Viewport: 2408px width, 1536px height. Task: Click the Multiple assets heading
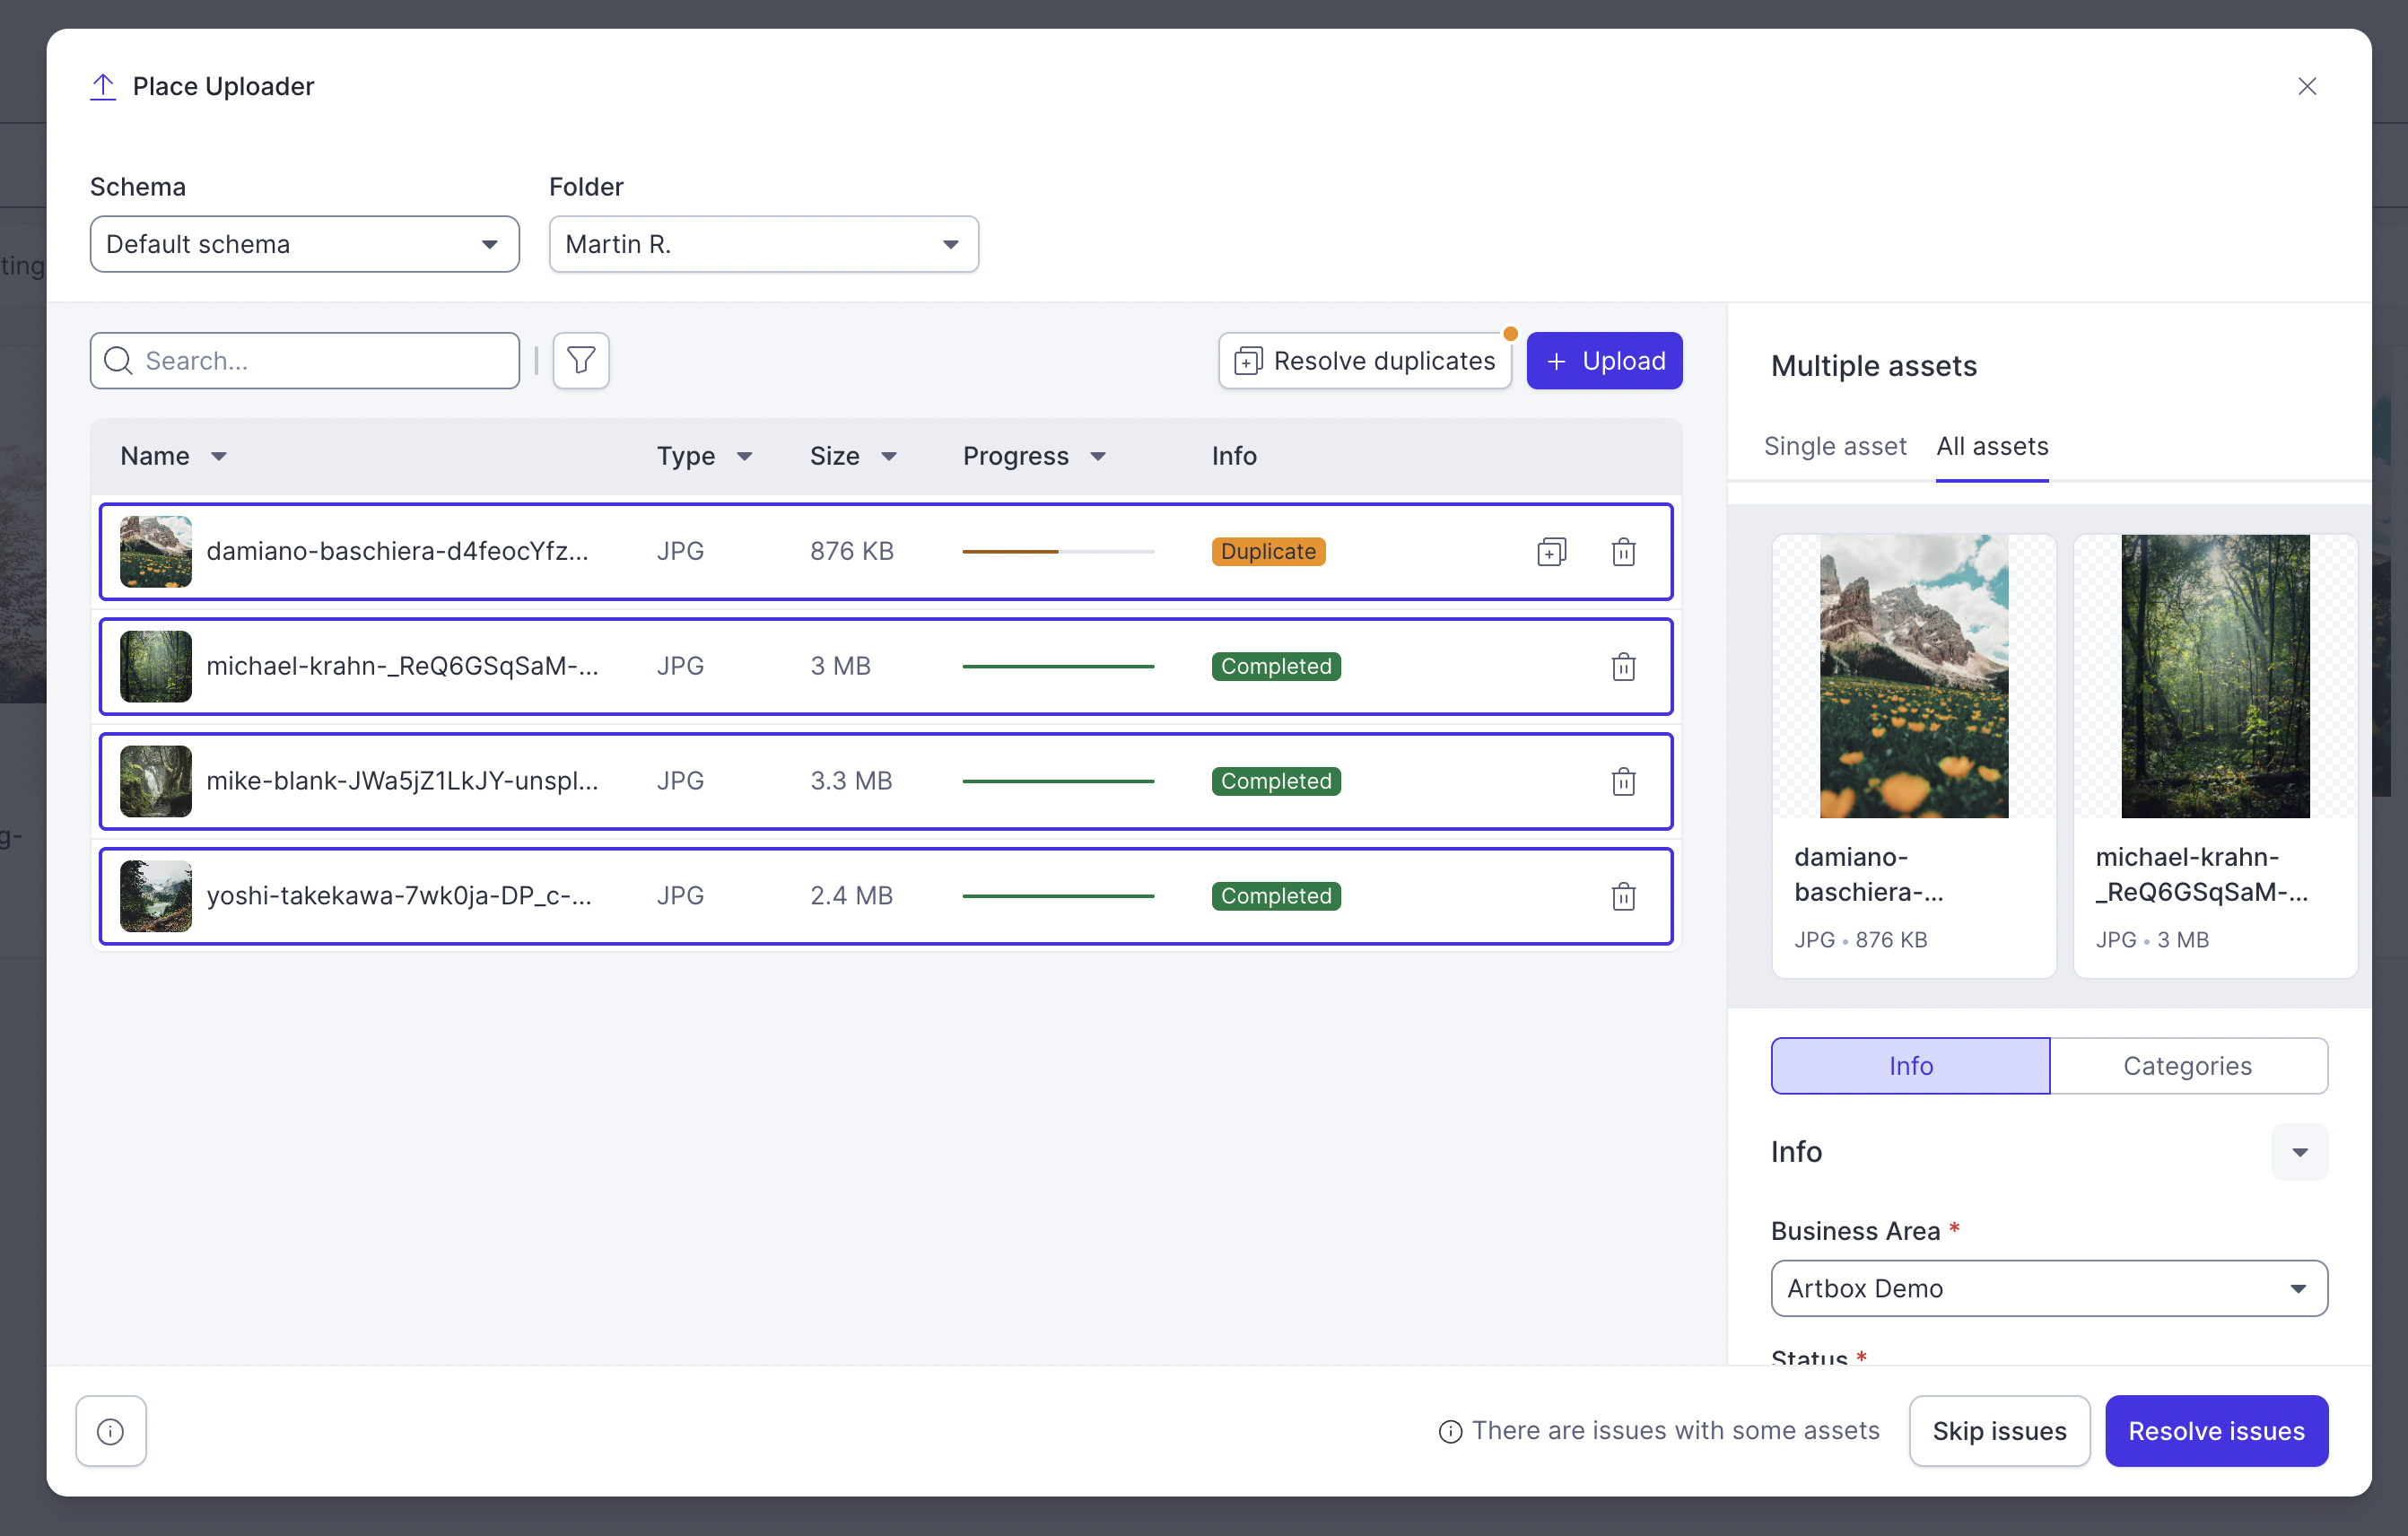click(1874, 366)
